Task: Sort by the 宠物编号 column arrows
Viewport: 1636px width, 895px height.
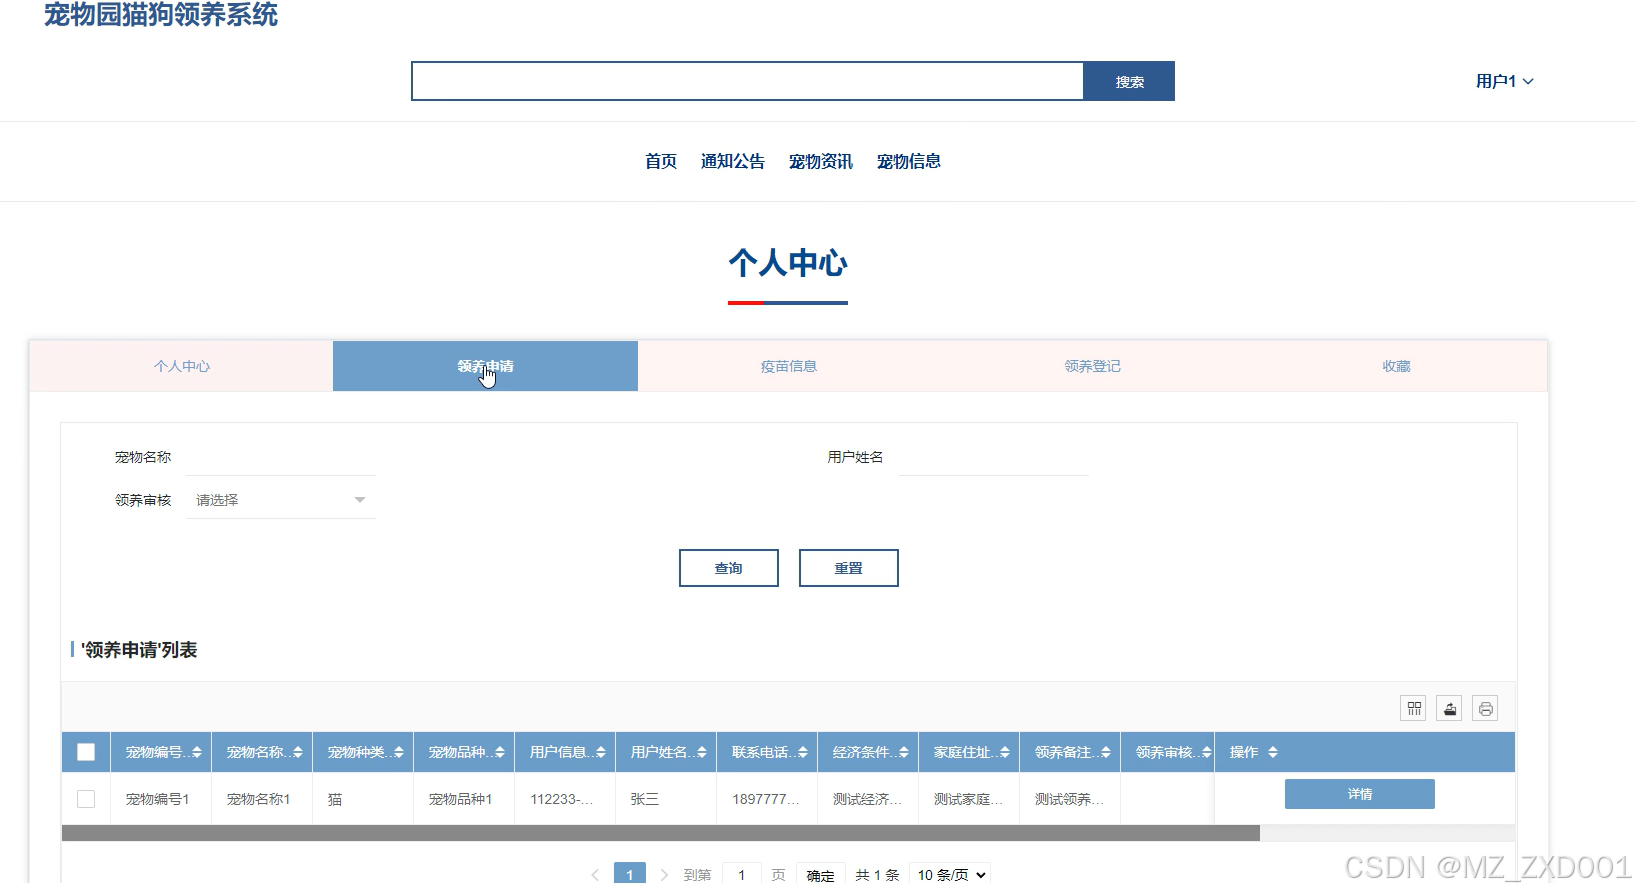Action: tap(197, 753)
